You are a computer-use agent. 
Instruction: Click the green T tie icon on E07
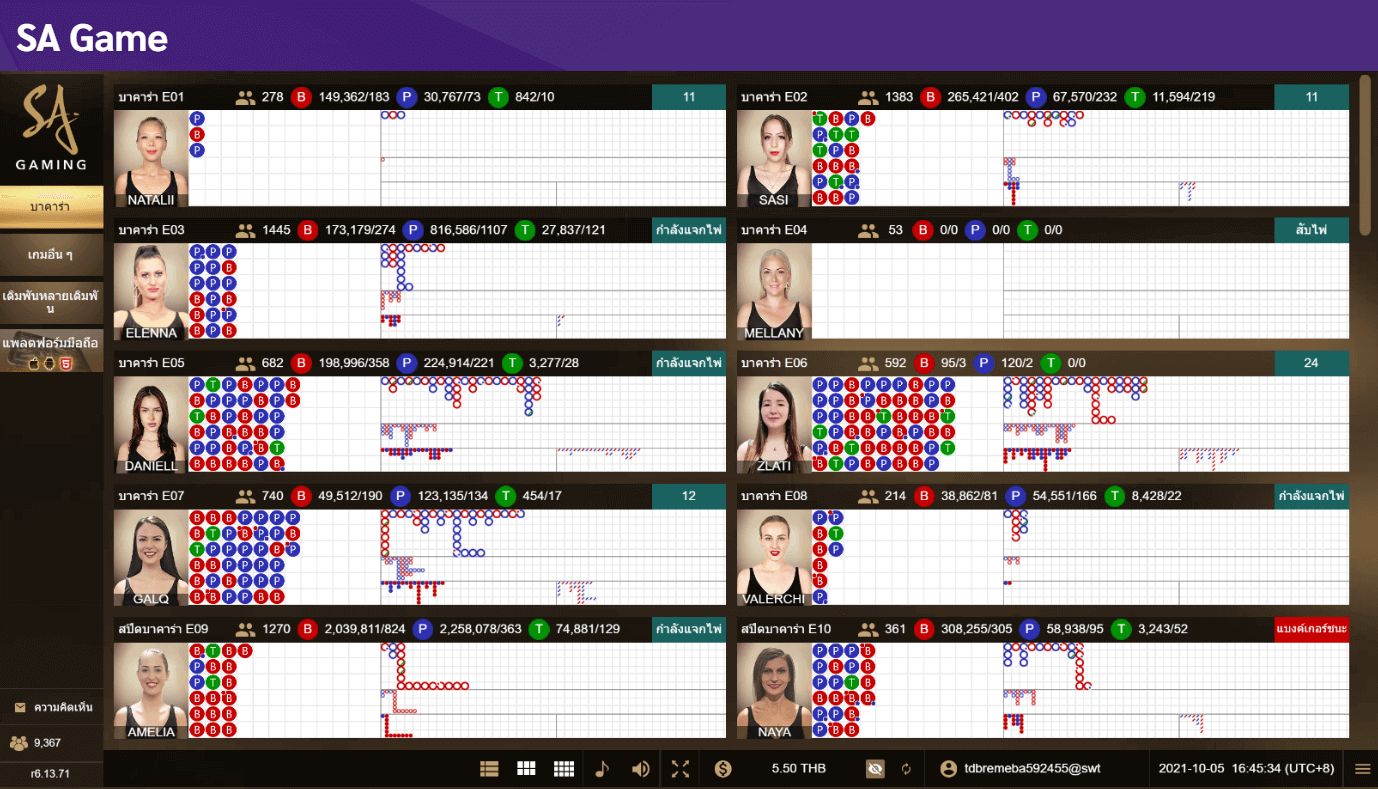coord(505,496)
